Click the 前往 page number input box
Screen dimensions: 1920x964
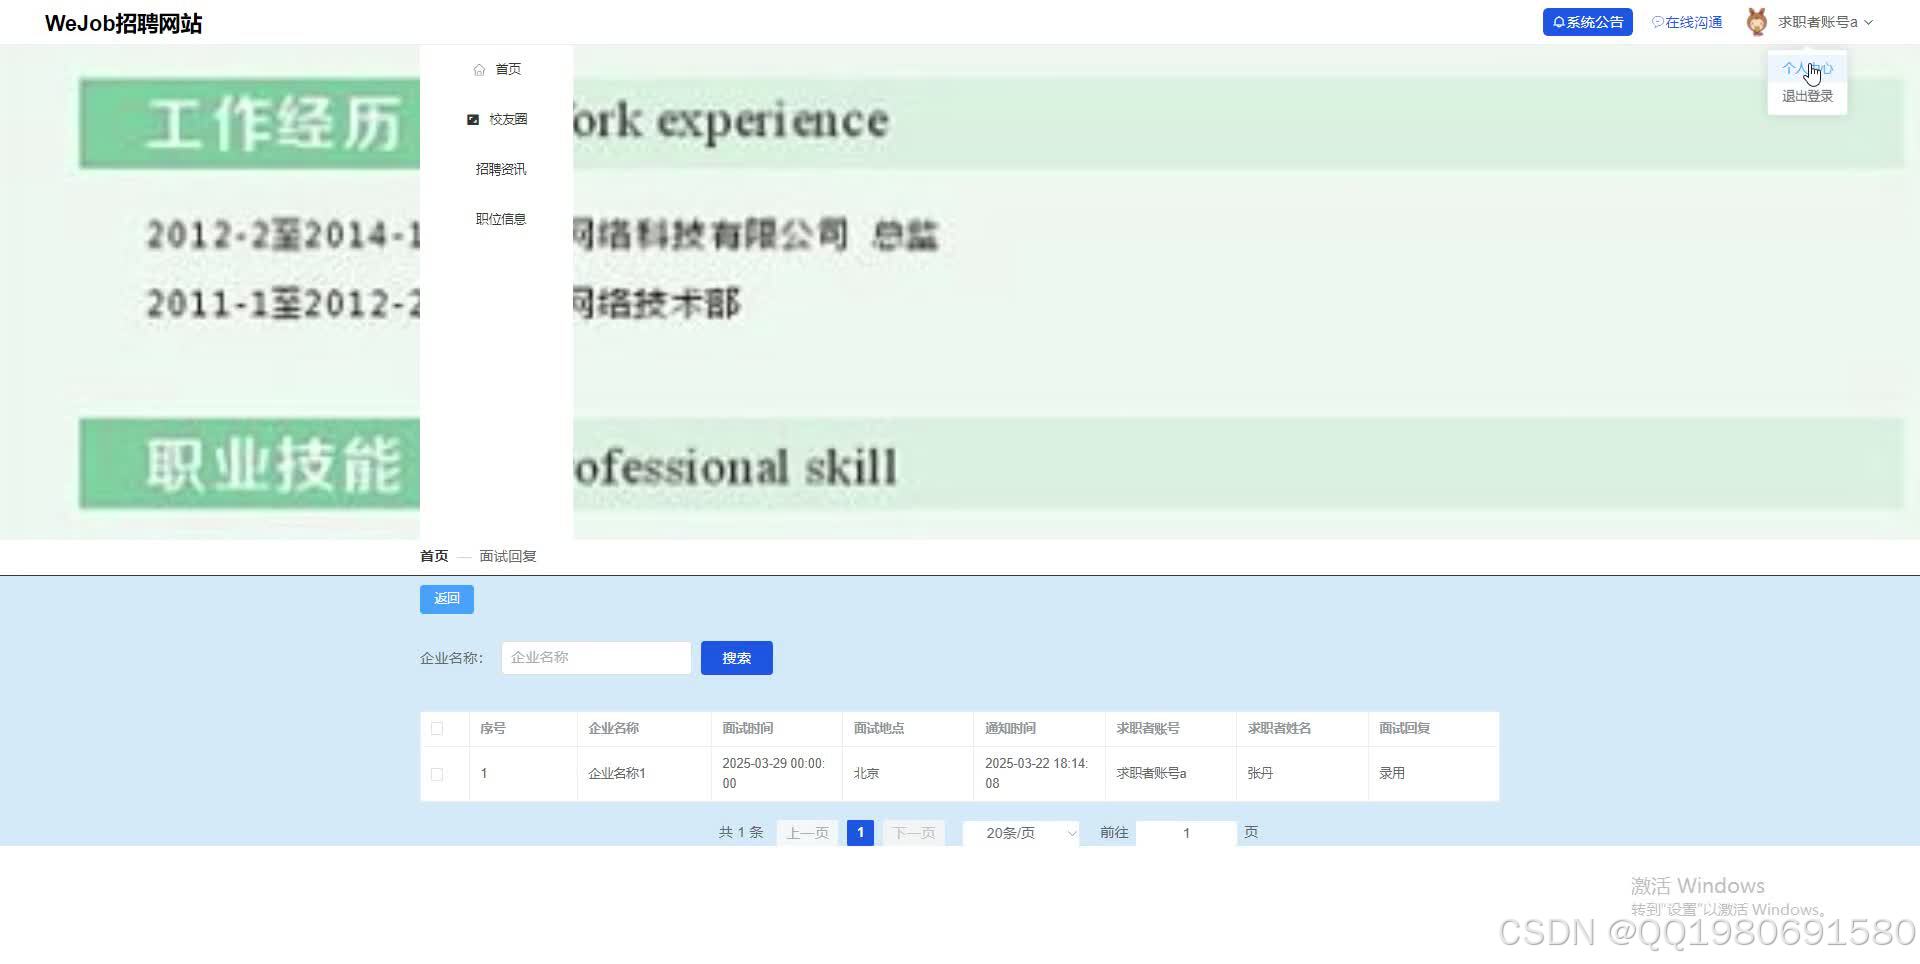point(1185,832)
